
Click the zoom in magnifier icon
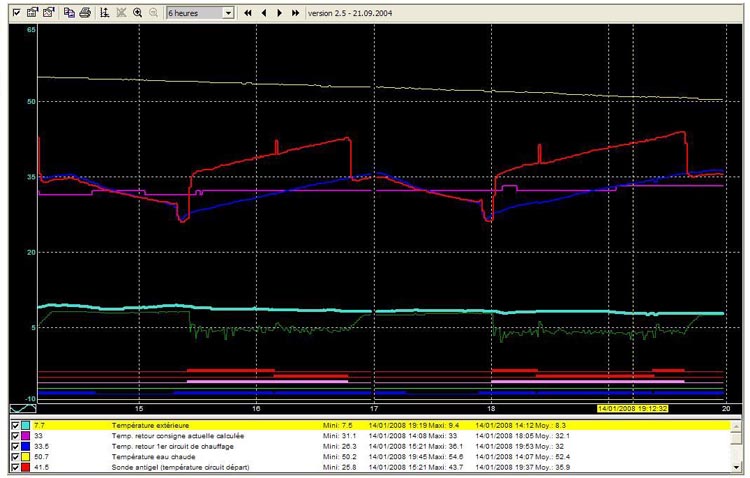click(137, 13)
